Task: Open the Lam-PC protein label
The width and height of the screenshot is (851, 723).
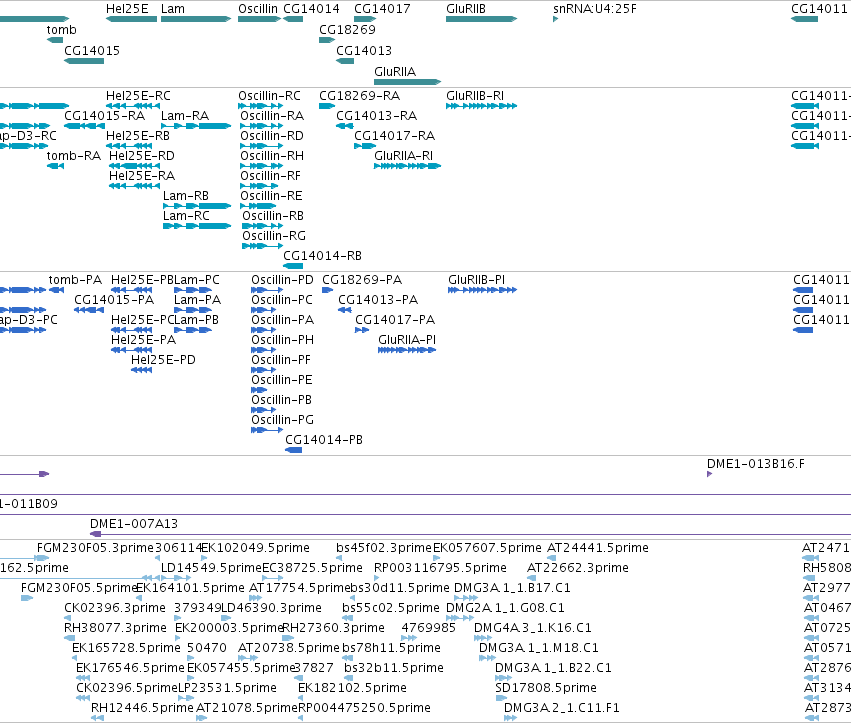Action: click(197, 280)
